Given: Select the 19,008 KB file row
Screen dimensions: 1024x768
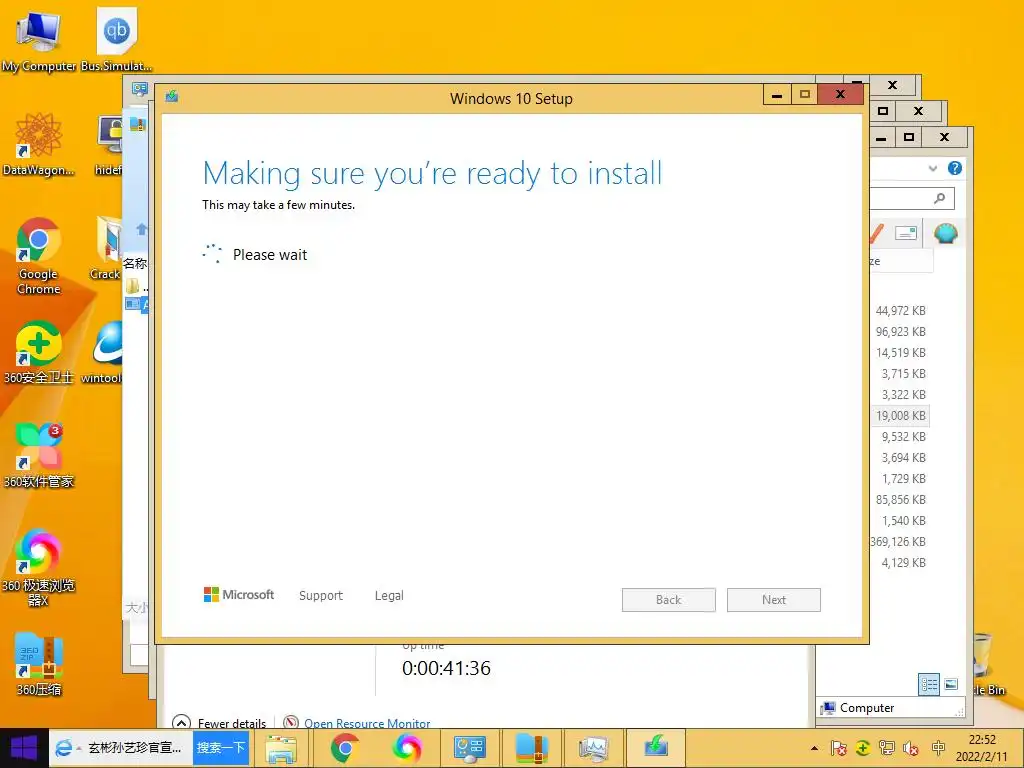Looking at the screenshot, I should [900, 415].
